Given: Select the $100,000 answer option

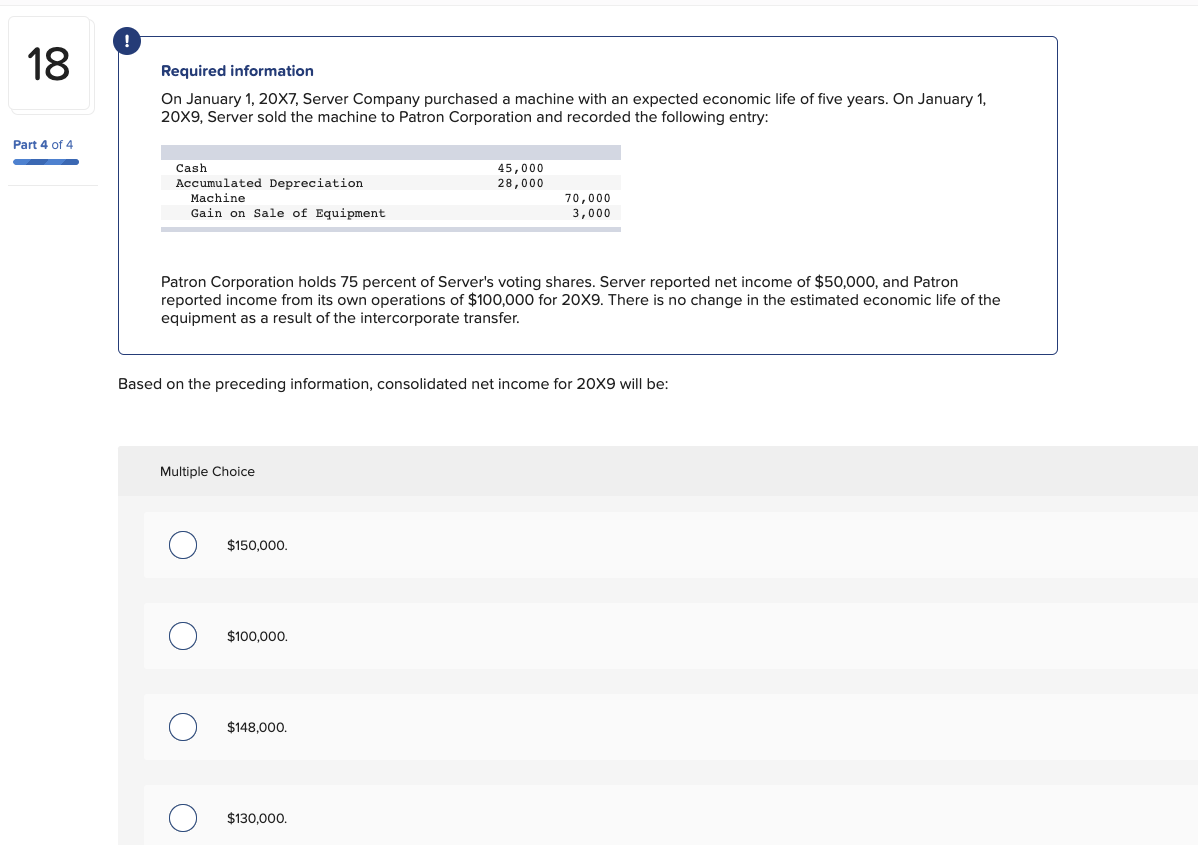Looking at the screenshot, I should tap(183, 636).
